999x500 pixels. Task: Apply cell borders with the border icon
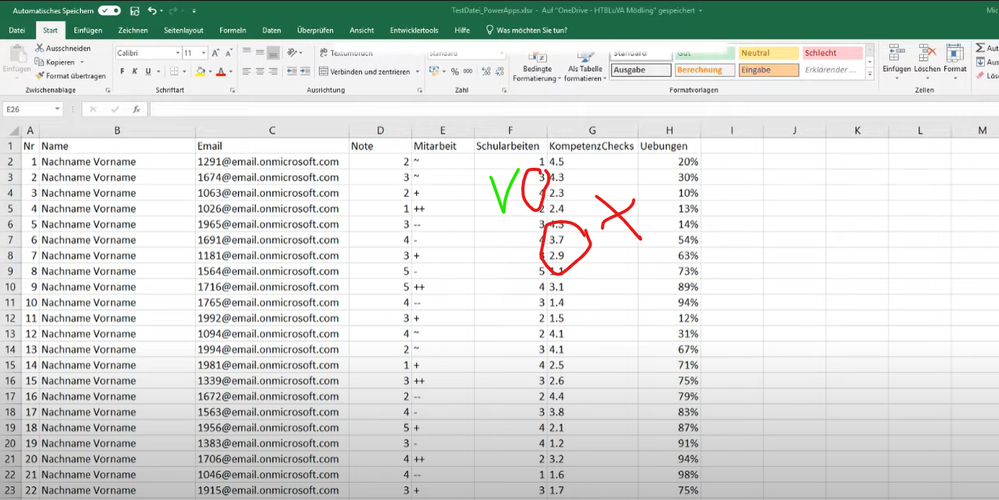pos(174,71)
